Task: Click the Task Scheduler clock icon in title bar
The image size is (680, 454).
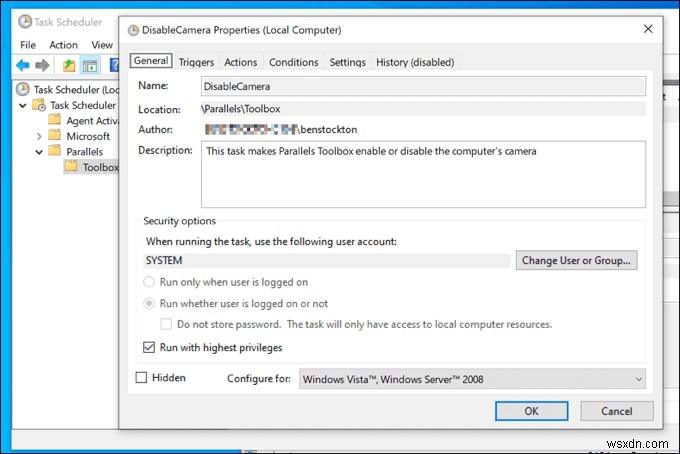Action: (x=25, y=22)
